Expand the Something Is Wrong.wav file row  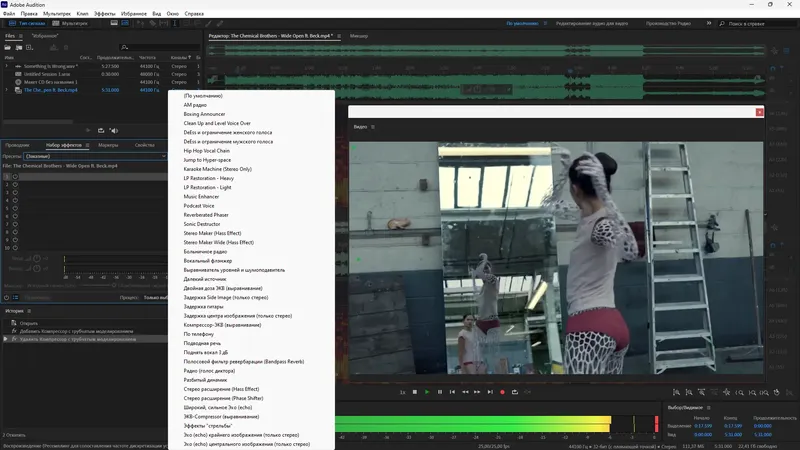[7, 66]
